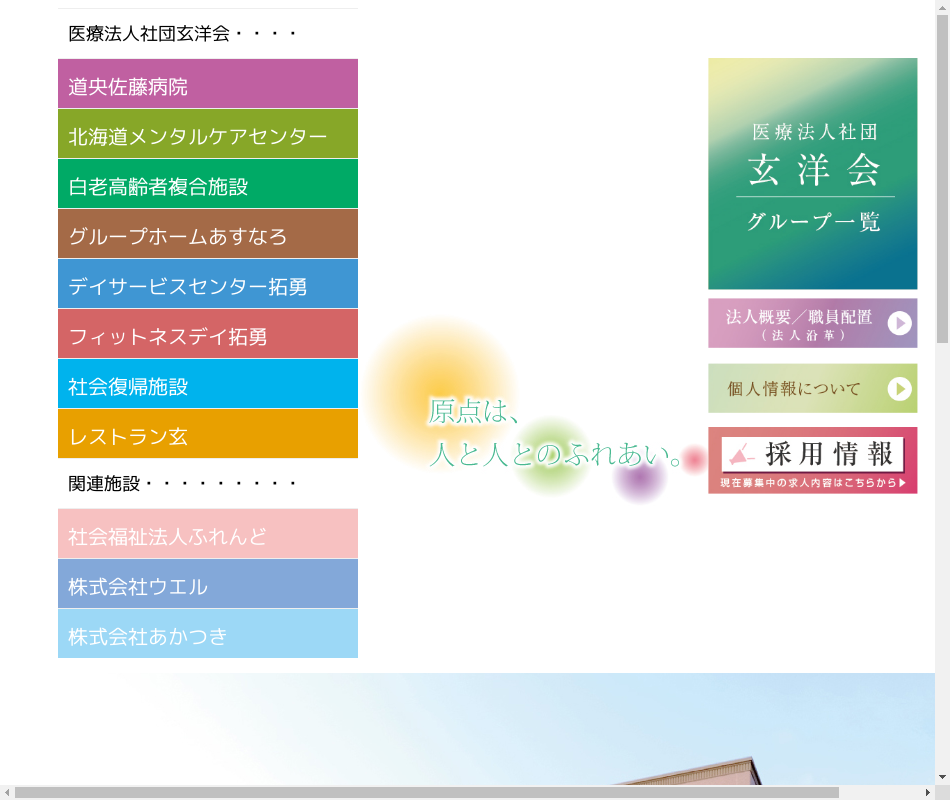Open グループホームあすなろ link

coord(208,234)
